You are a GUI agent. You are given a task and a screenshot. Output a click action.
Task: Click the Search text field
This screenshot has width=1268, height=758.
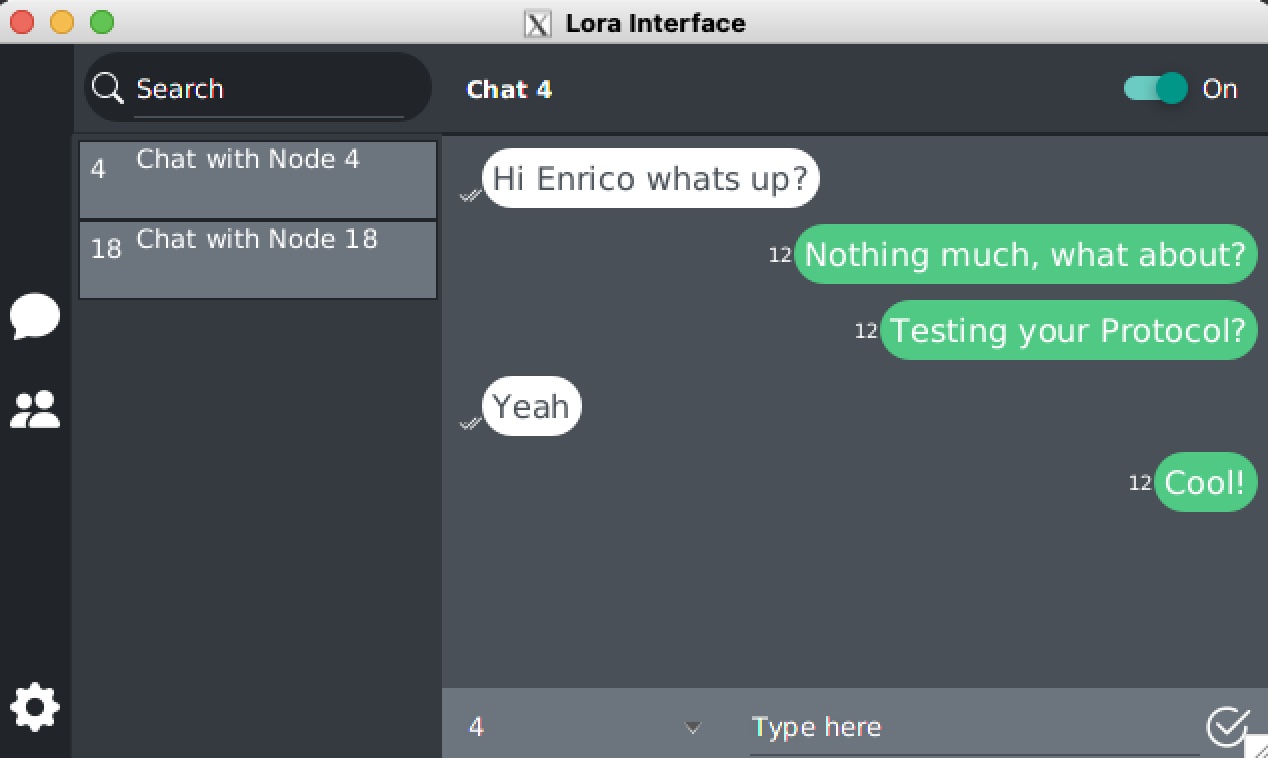click(268, 89)
